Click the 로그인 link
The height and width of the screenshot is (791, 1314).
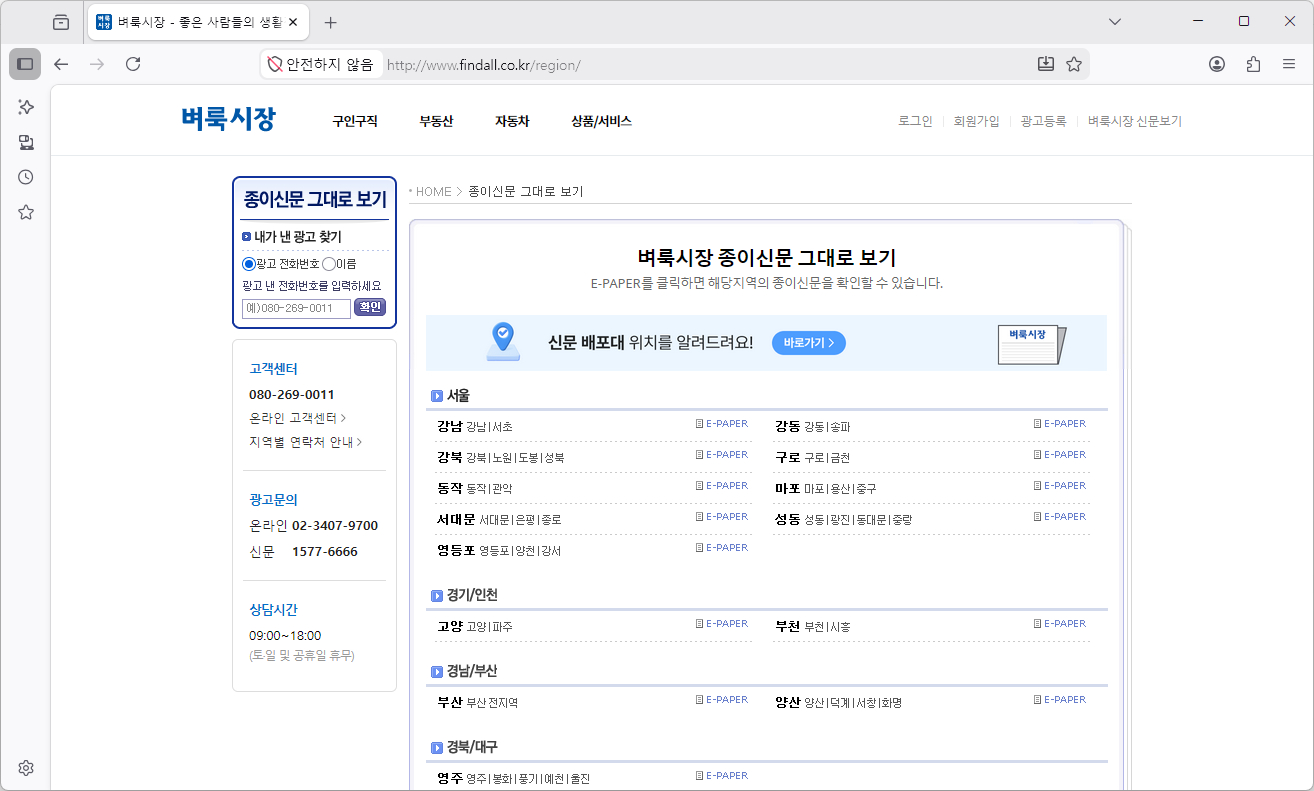915,121
